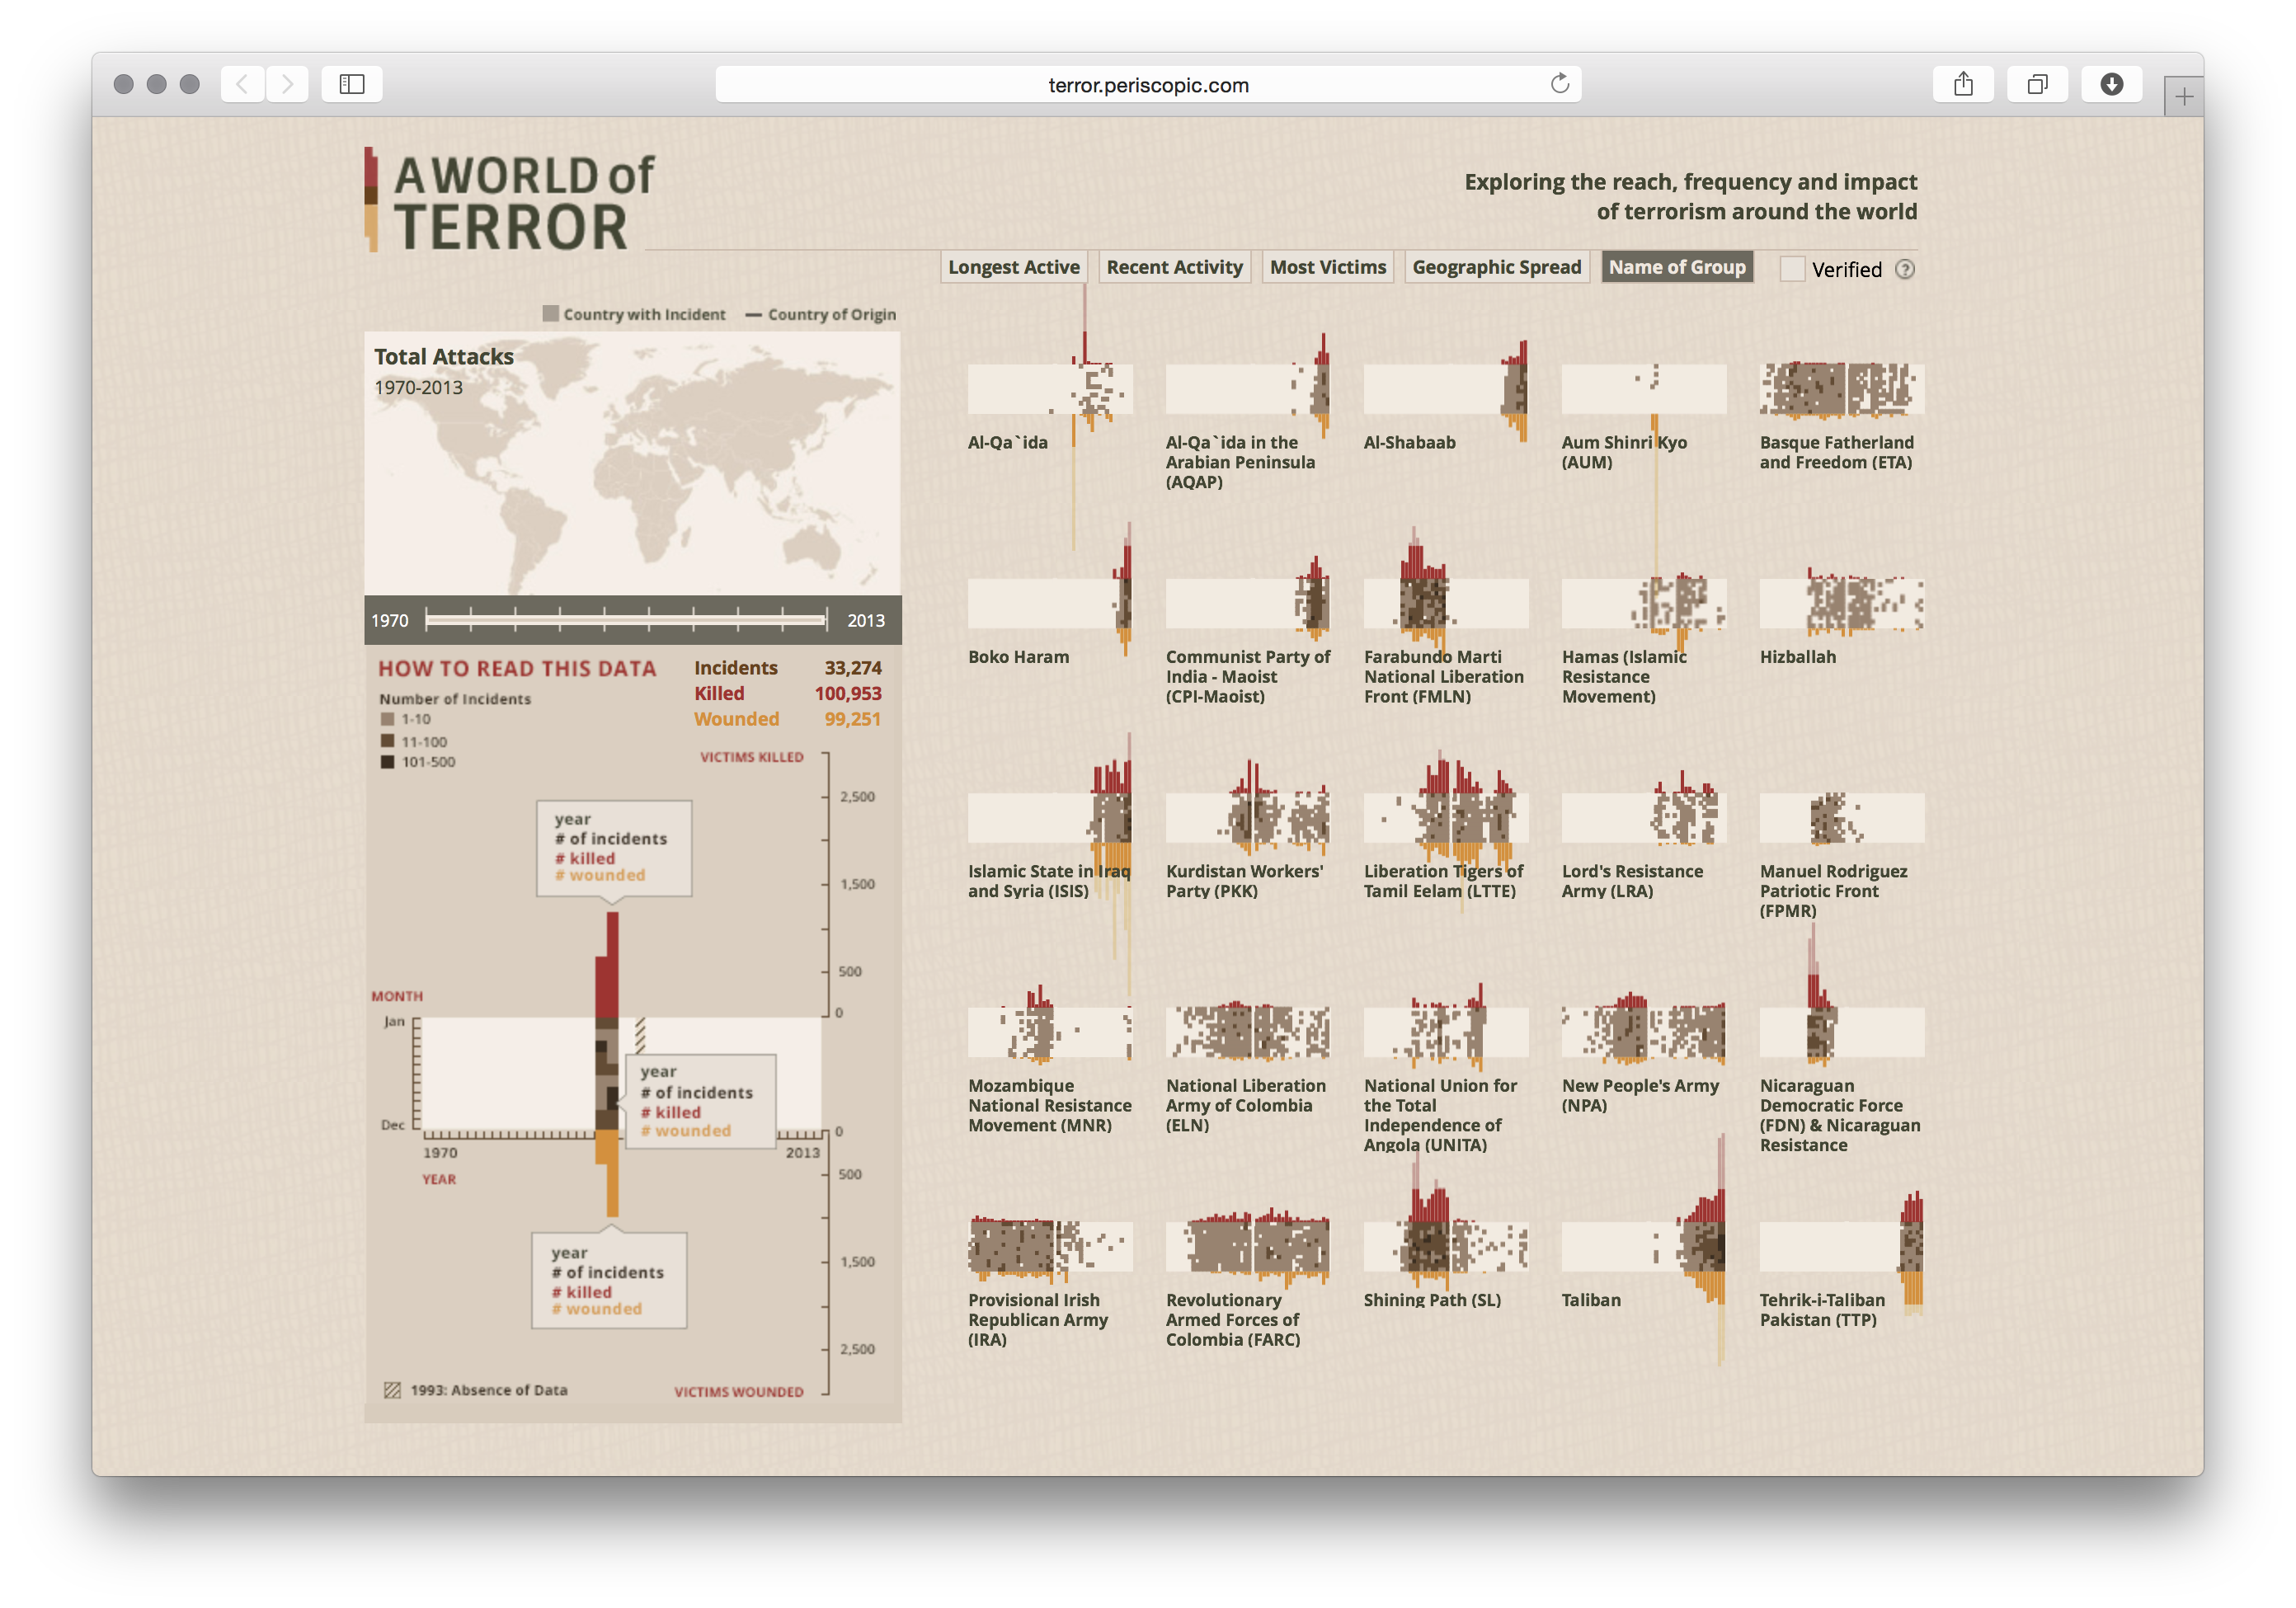Select the Geographic Spread sort option

[1496, 266]
